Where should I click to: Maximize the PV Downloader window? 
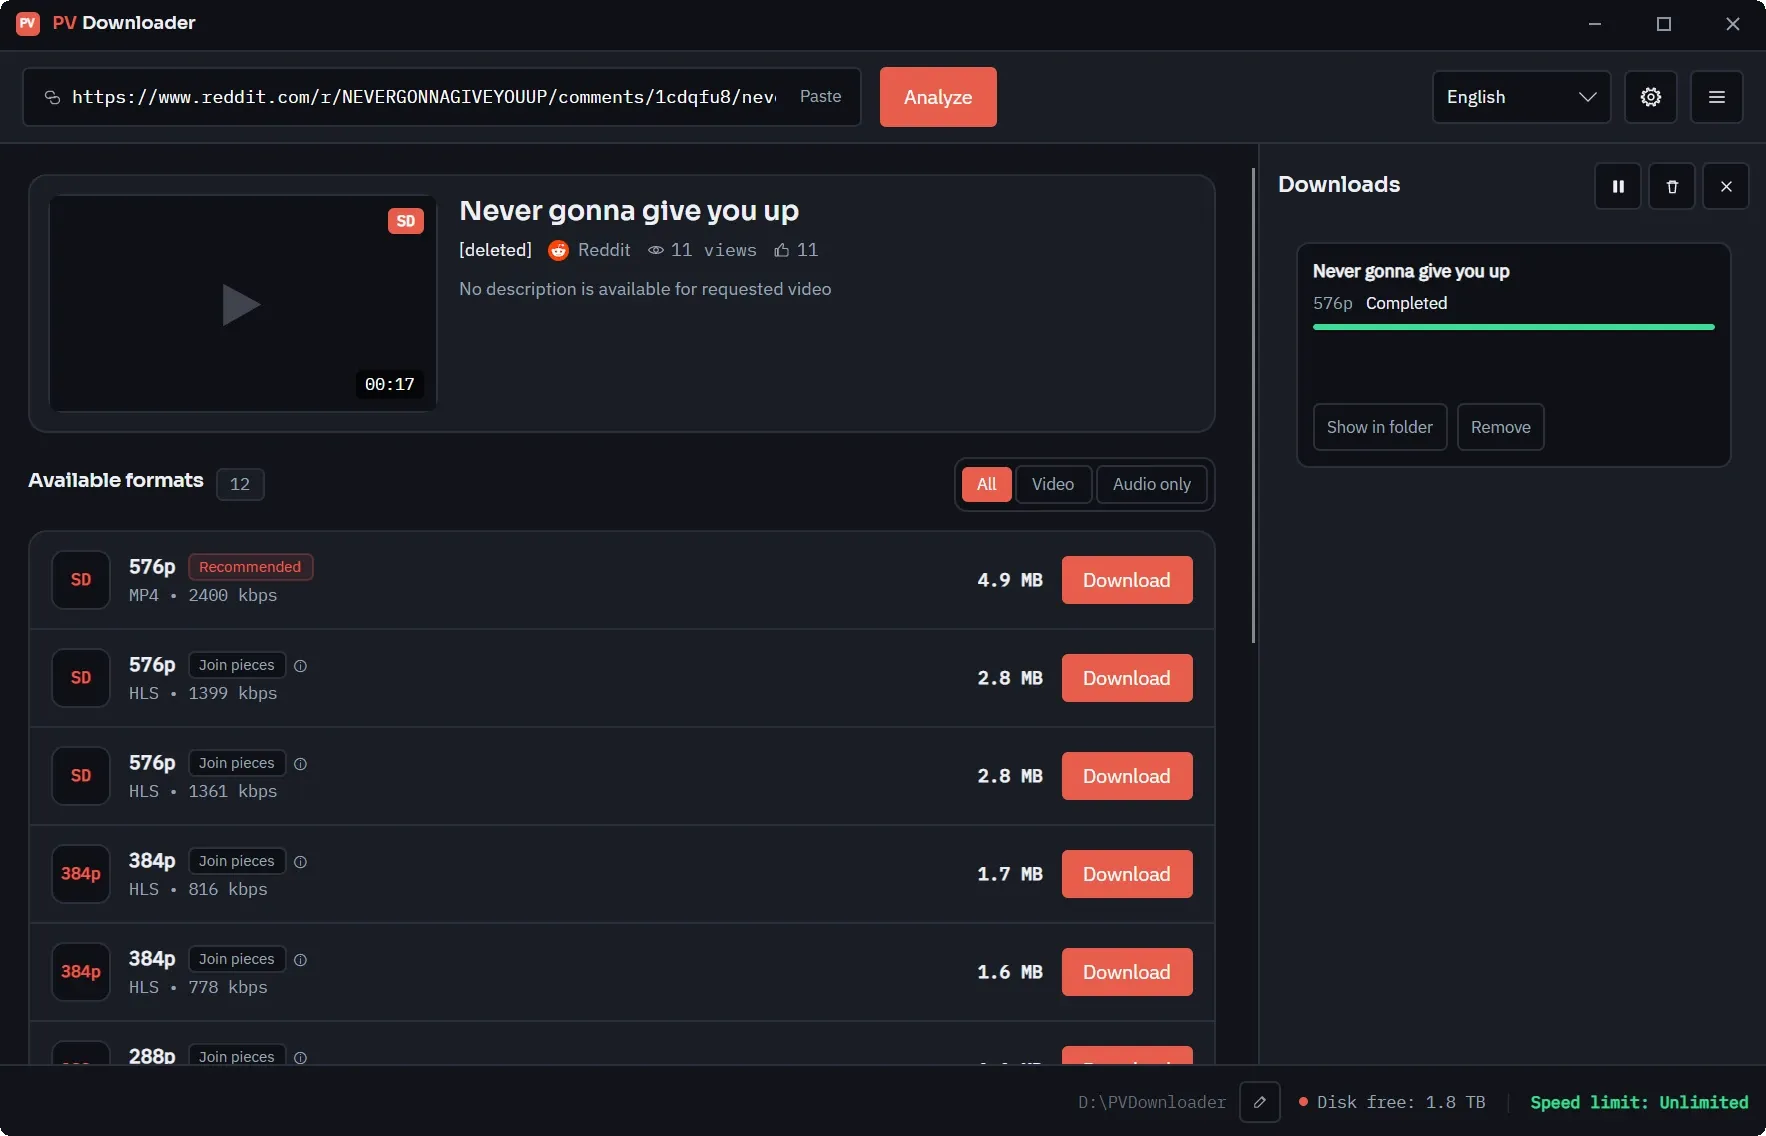click(x=1664, y=24)
